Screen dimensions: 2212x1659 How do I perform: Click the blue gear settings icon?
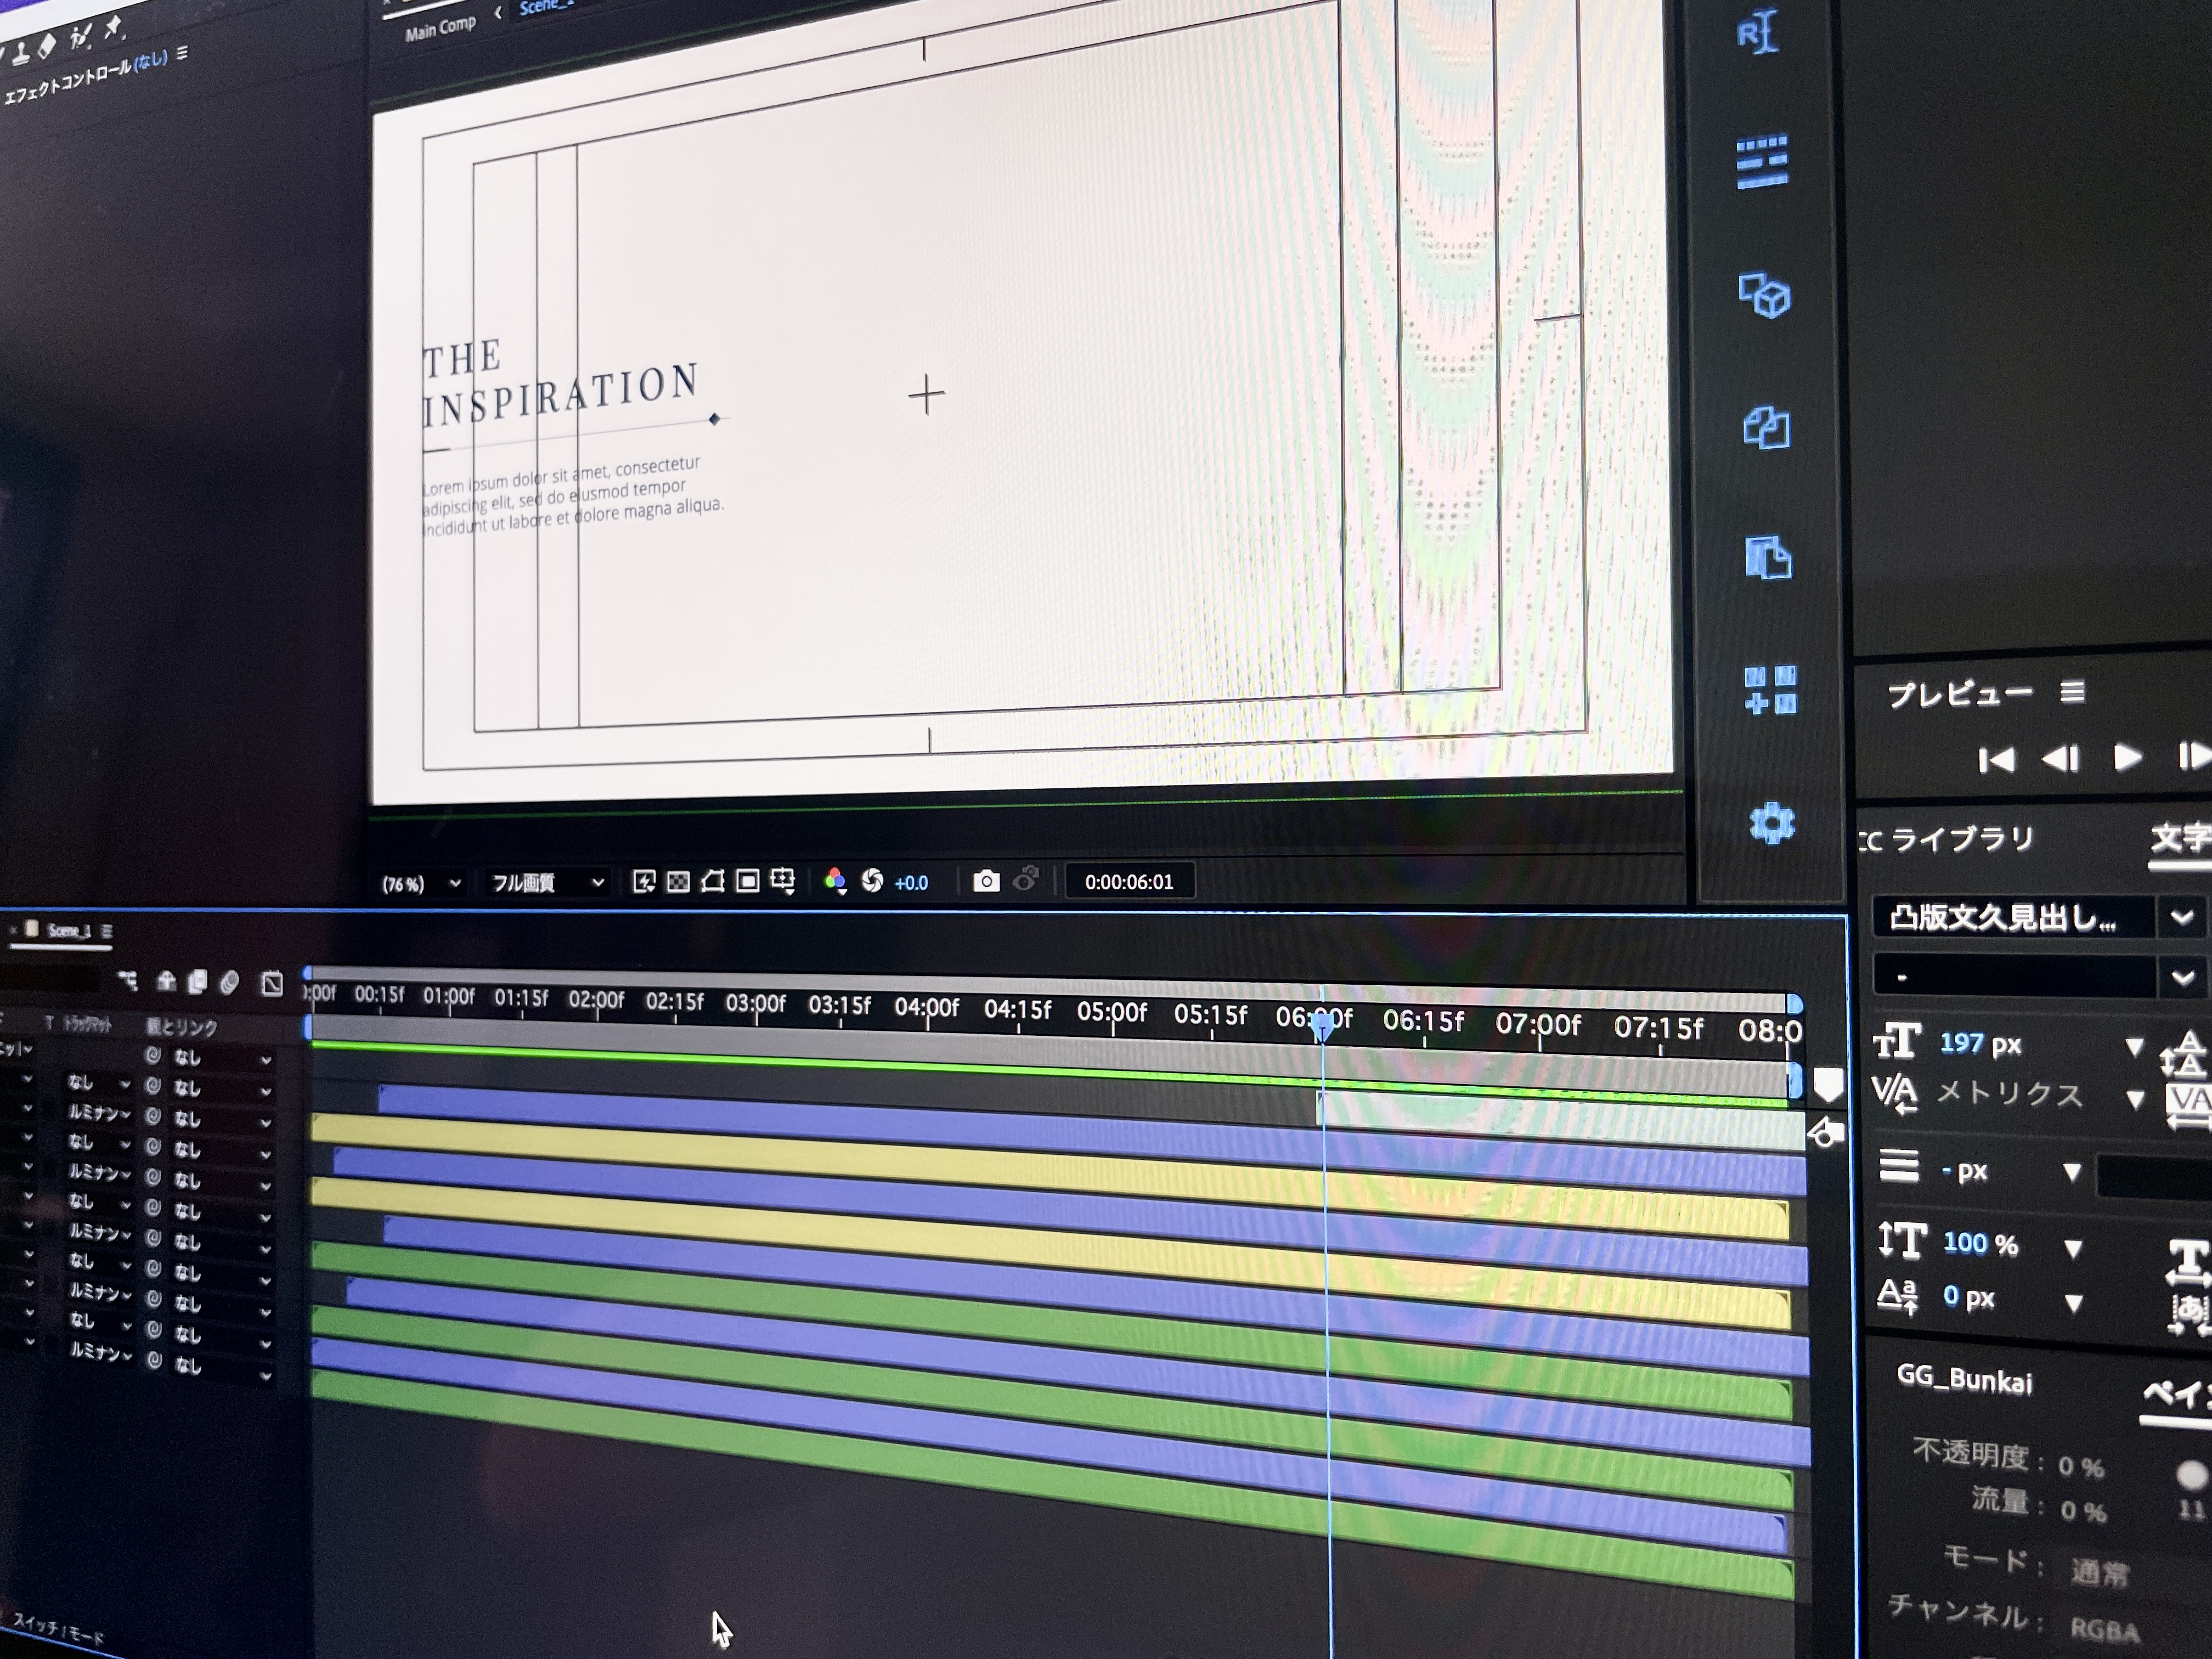tap(1771, 823)
